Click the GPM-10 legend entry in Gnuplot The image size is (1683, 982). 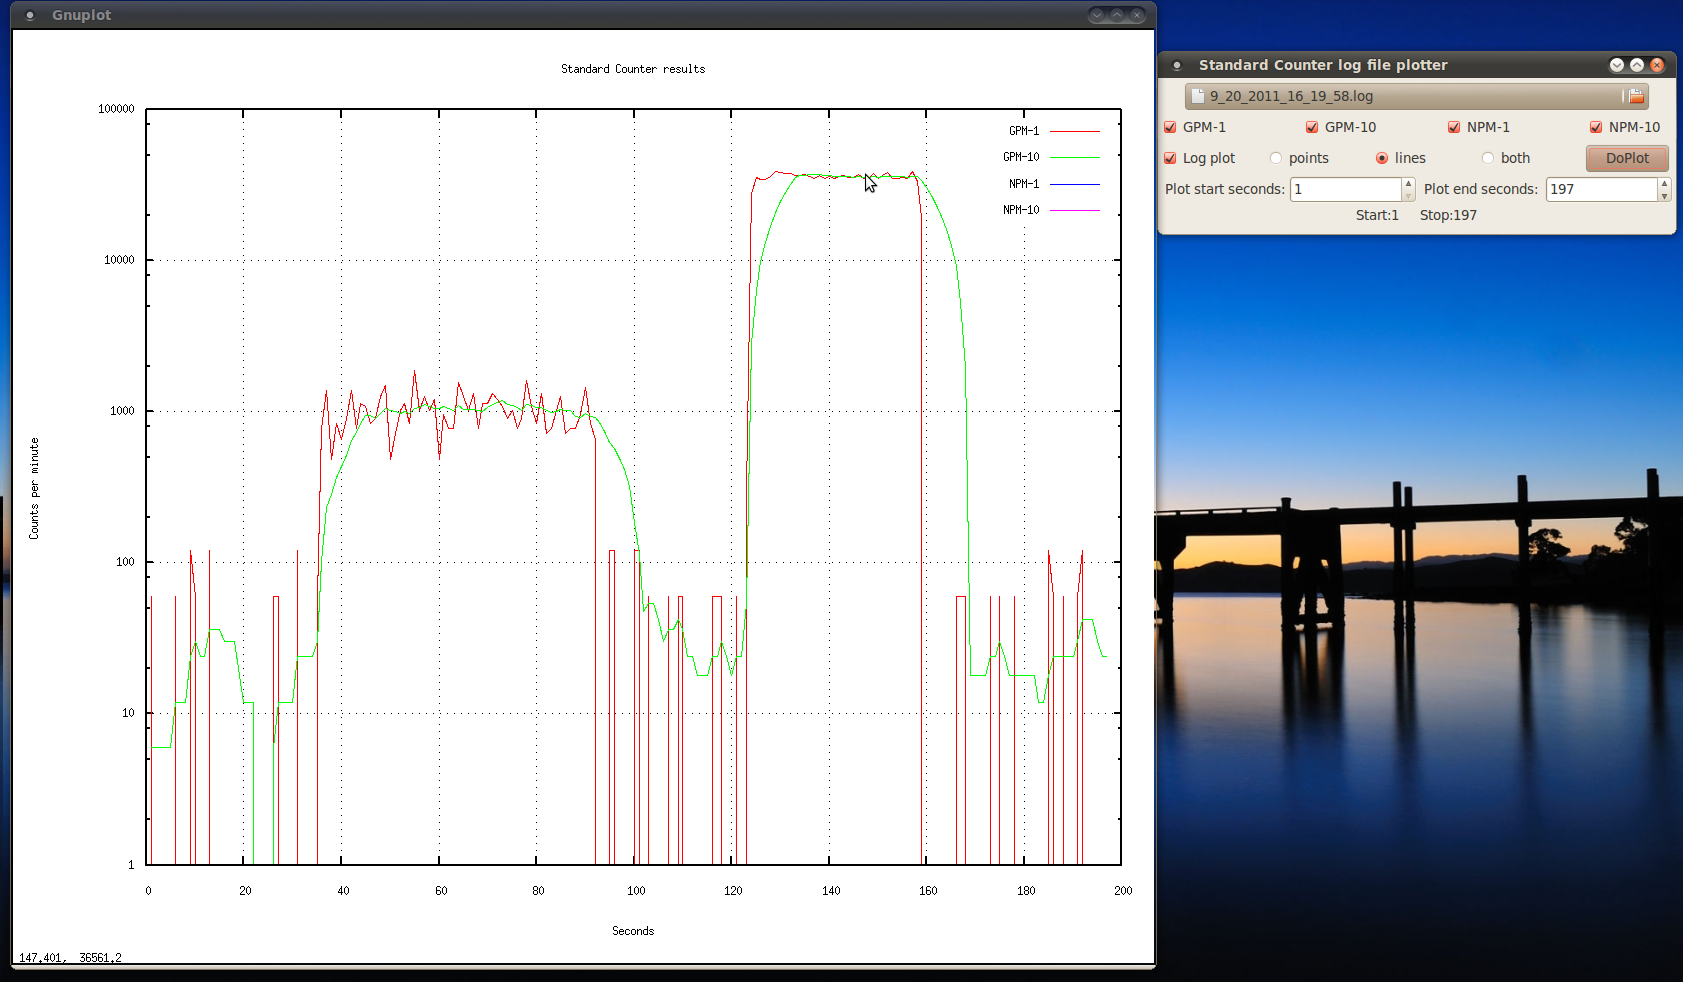pos(1021,157)
